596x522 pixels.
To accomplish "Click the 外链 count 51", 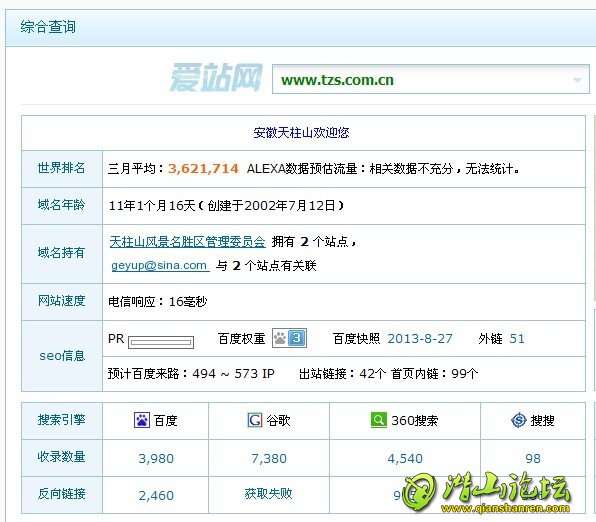I will (517, 338).
